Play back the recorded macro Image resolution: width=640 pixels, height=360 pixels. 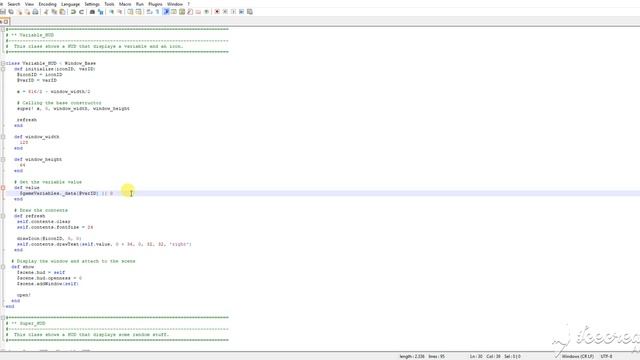(x=233, y=12)
